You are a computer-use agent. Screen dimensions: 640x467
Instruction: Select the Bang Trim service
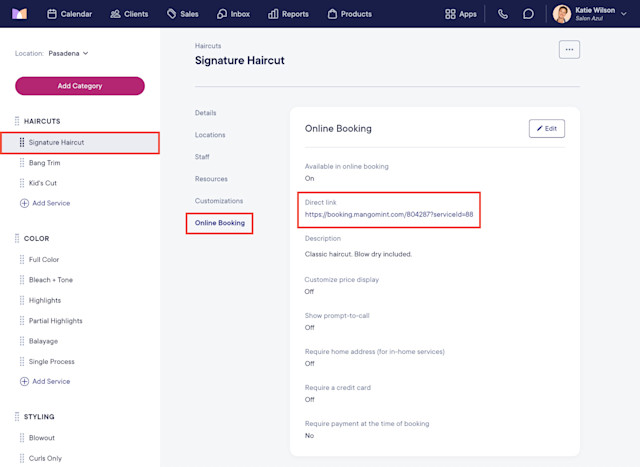(44, 163)
